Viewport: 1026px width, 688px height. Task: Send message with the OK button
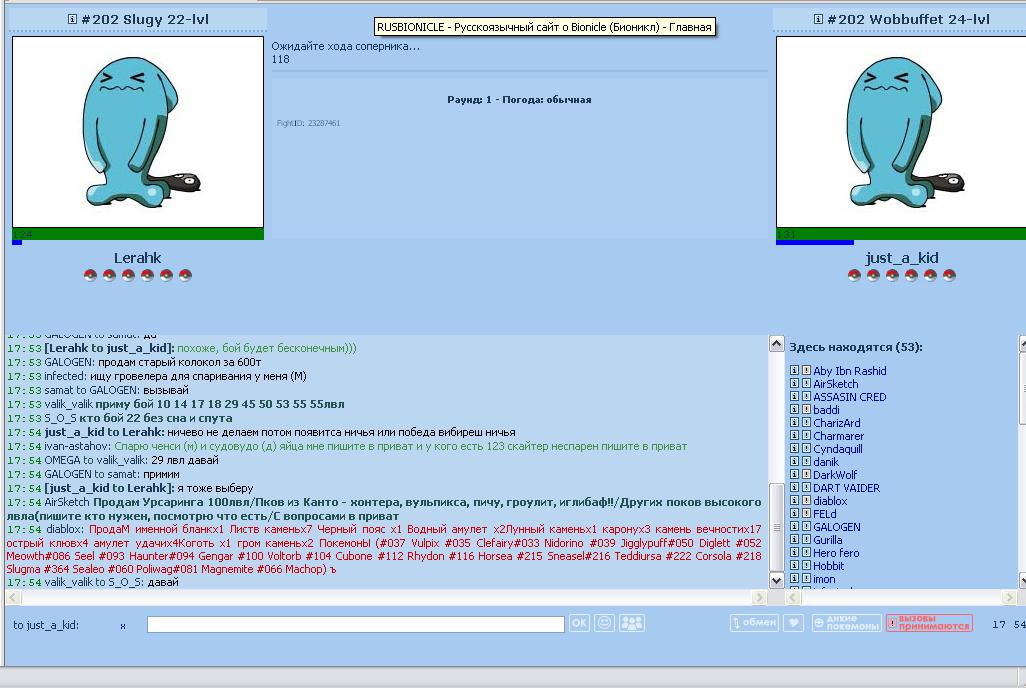(x=579, y=623)
